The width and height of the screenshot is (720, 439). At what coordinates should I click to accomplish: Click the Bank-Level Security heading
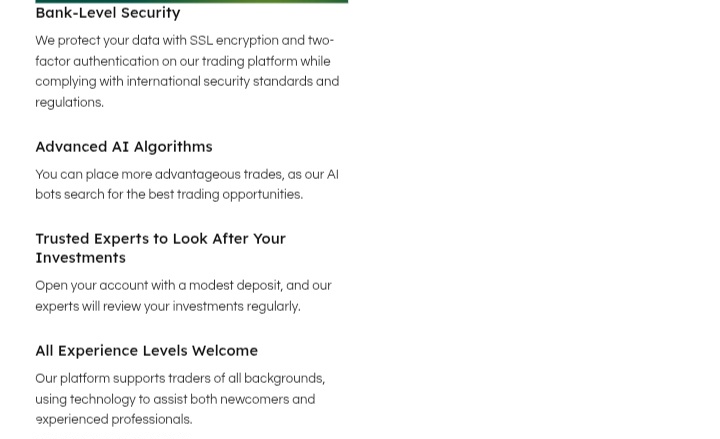point(108,13)
